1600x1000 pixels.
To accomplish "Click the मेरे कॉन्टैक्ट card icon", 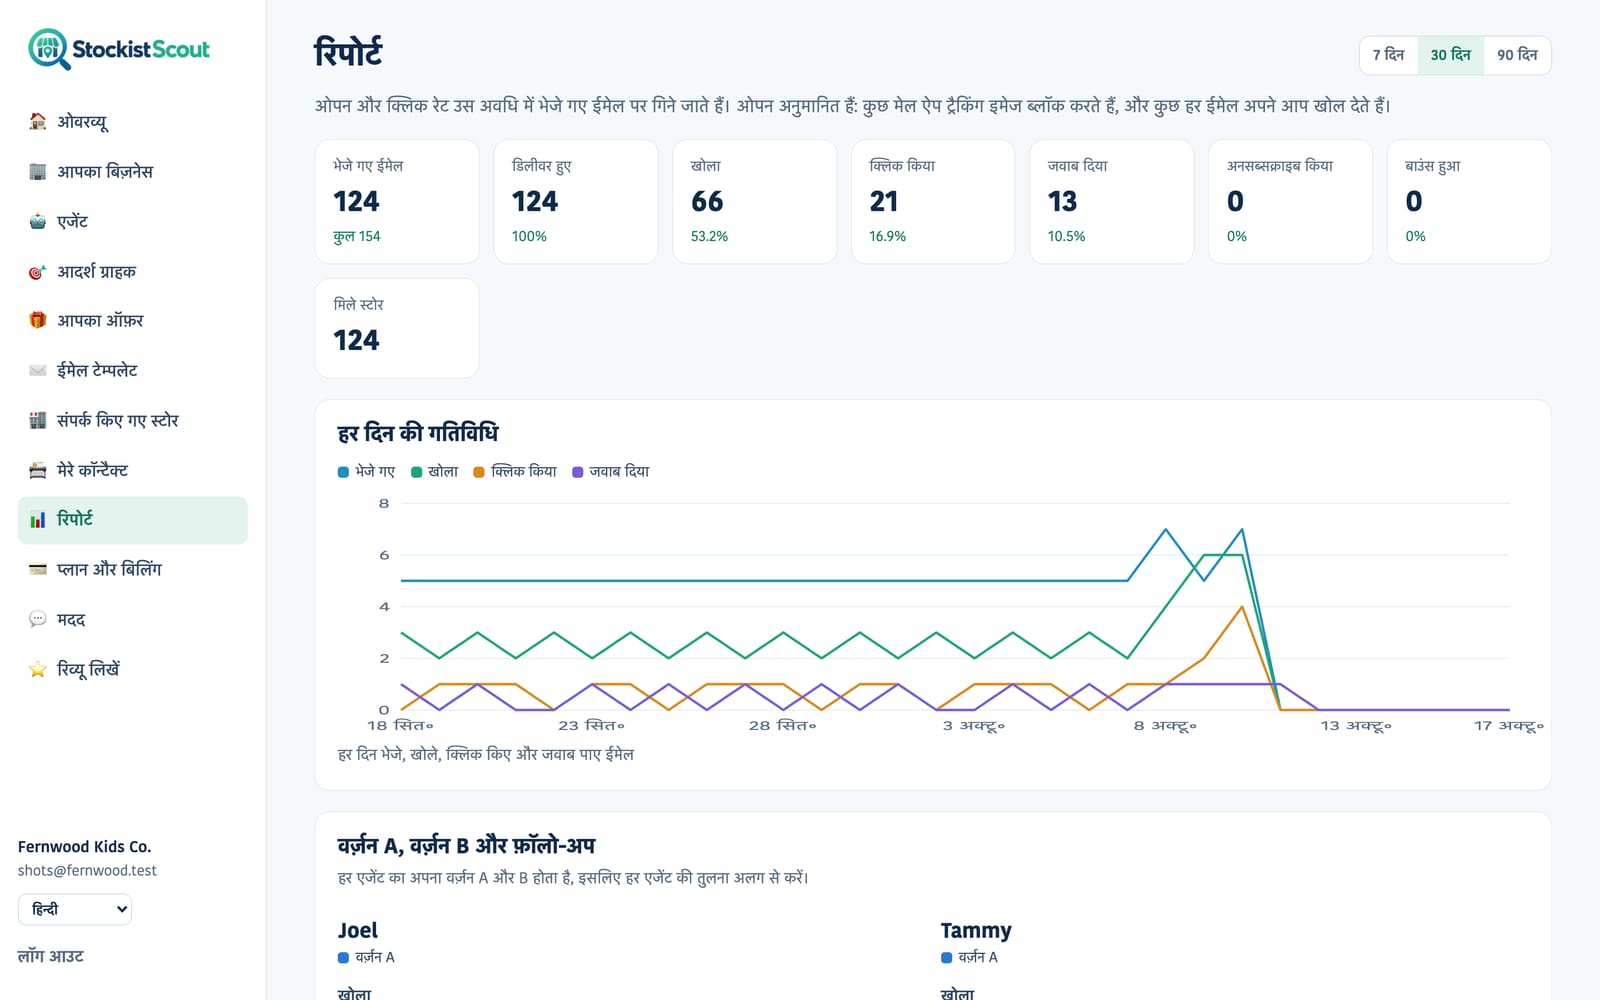I will (x=38, y=470).
